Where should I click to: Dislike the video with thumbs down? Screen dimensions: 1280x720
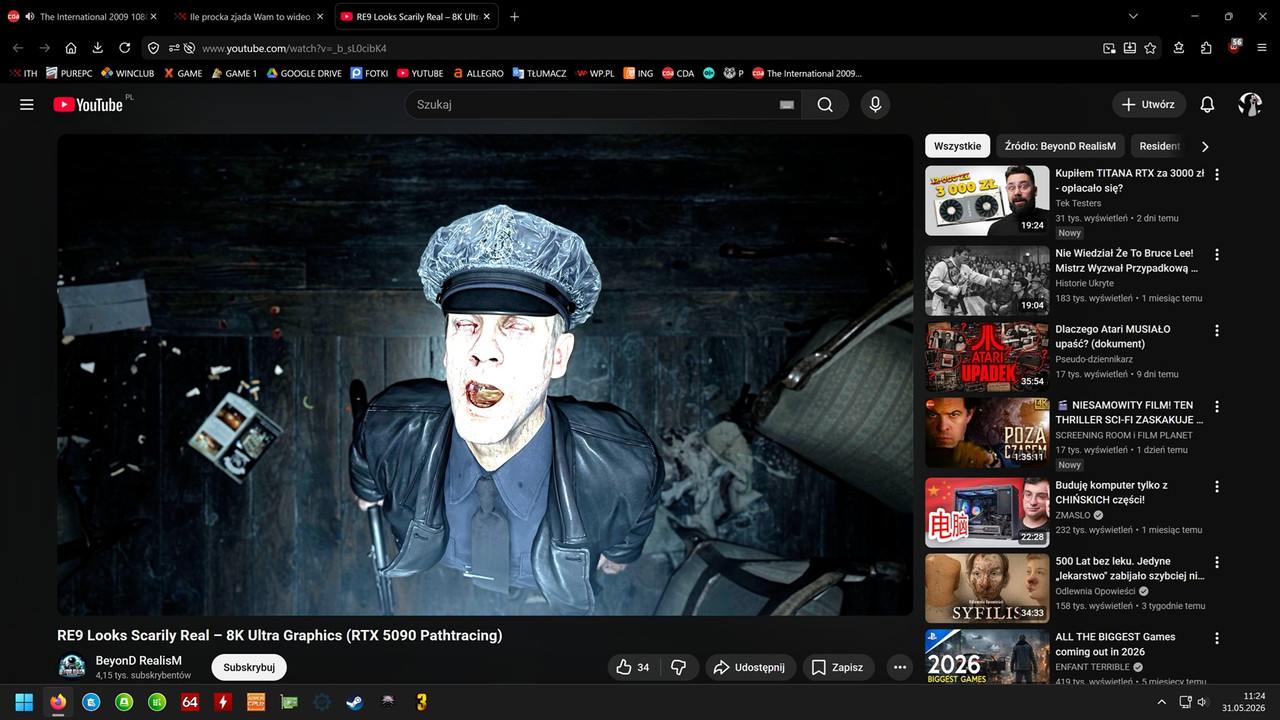pyautogui.click(x=678, y=667)
